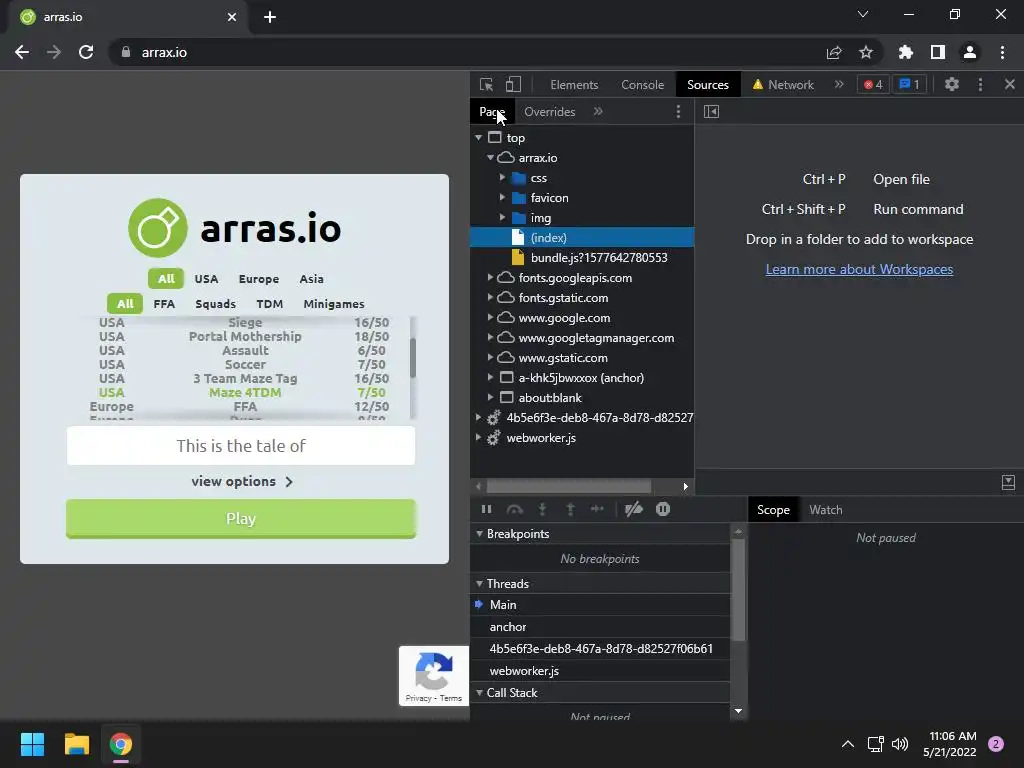1024x768 pixels.
Task: Click the blue issues count badge
Action: pos(909,84)
